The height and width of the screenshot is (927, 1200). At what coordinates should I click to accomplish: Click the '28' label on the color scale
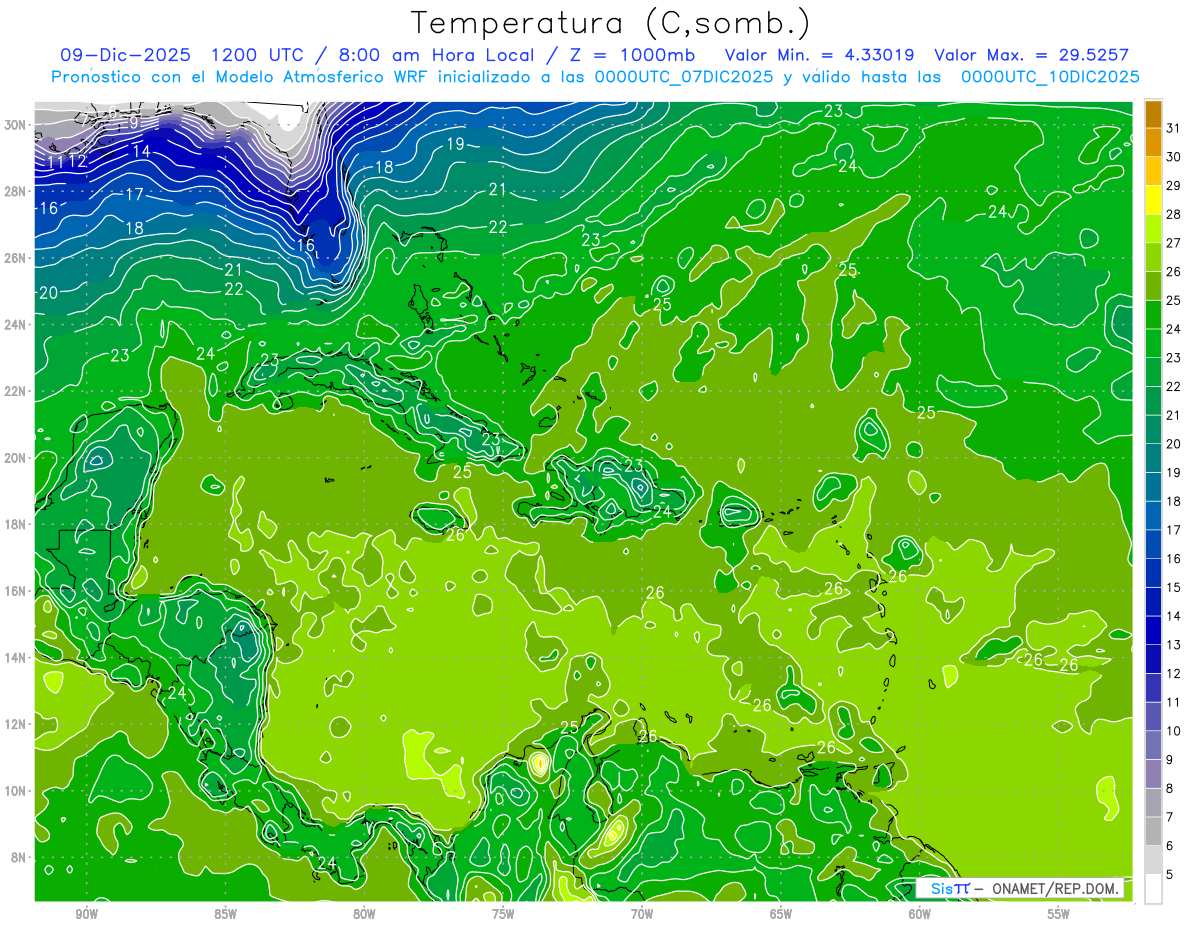tap(1173, 214)
